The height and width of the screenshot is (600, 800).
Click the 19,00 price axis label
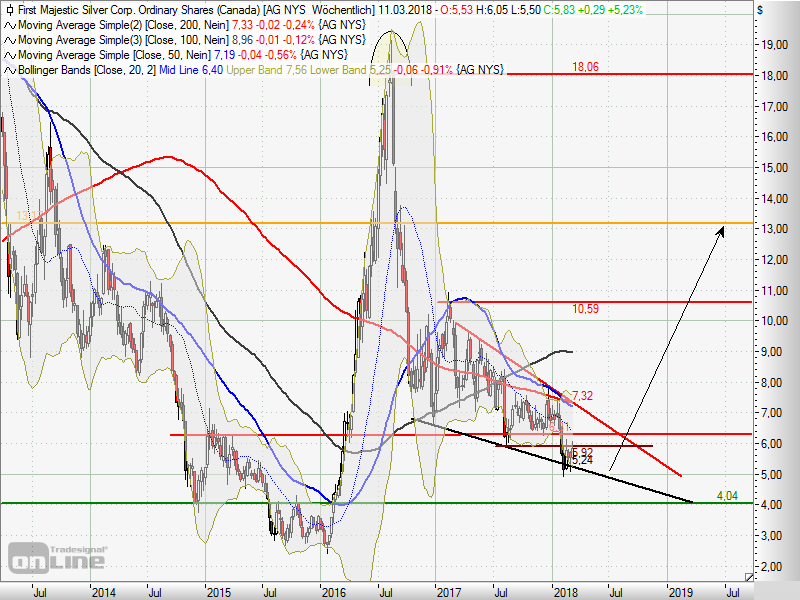774,45
